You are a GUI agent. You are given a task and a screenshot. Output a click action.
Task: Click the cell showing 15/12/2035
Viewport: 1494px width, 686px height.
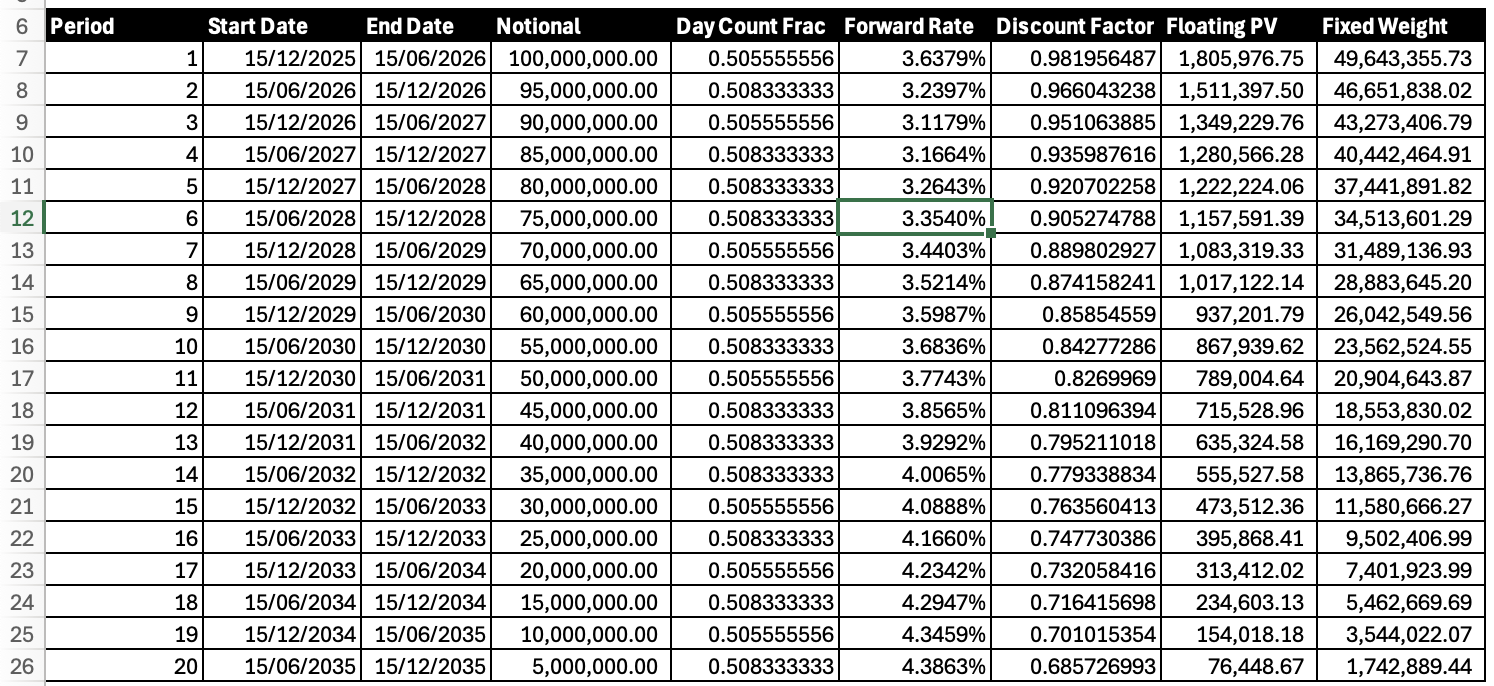point(430,667)
